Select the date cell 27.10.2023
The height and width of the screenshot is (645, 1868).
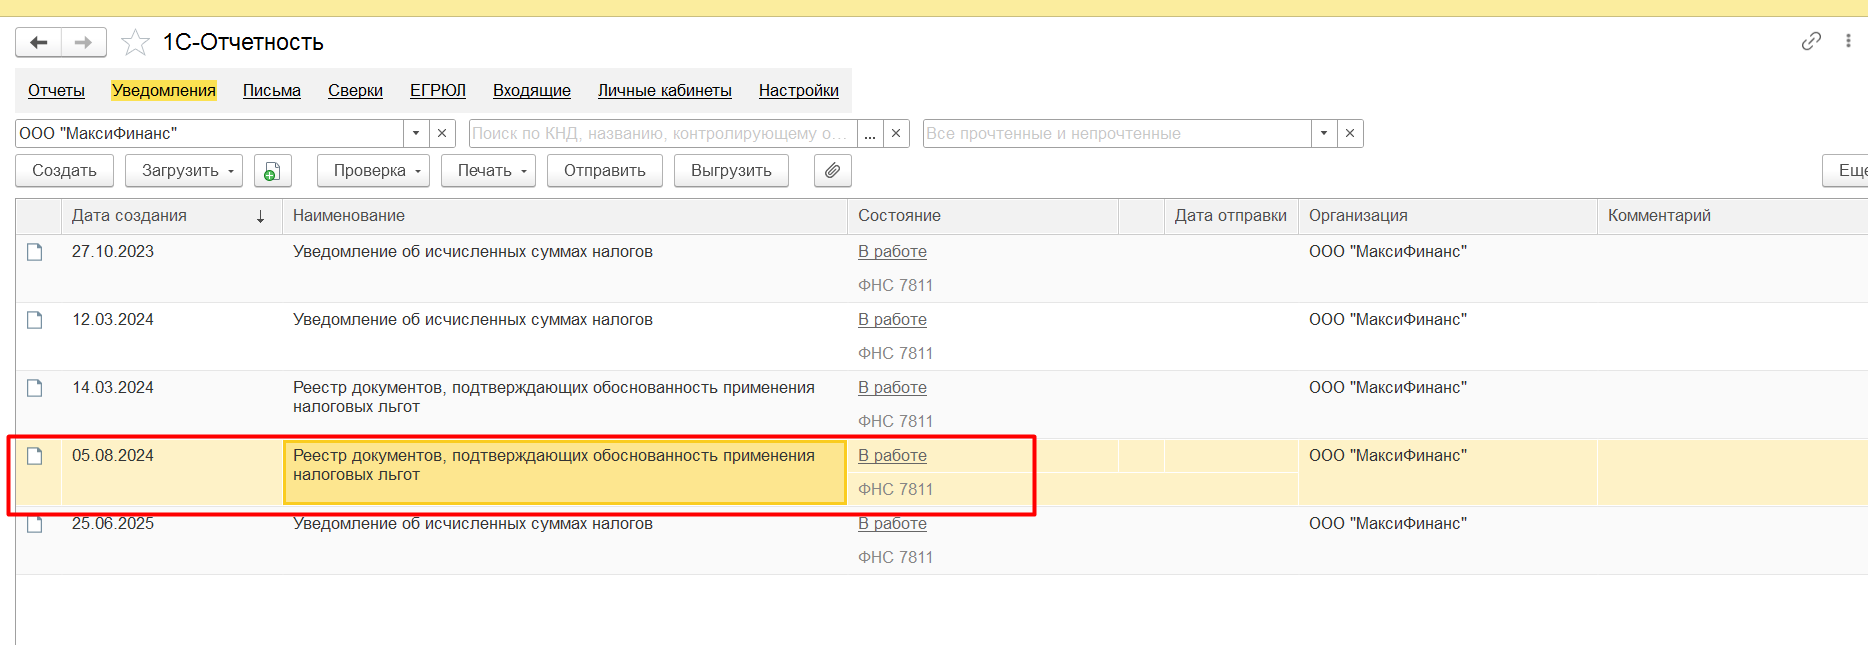click(x=113, y=252)
